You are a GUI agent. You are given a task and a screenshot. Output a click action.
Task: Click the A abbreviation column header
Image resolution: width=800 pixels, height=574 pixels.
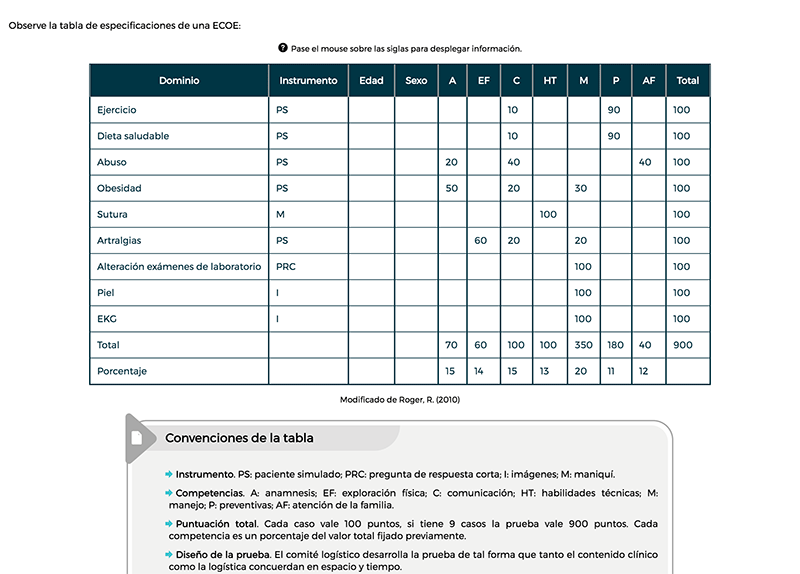coord(452,81)
